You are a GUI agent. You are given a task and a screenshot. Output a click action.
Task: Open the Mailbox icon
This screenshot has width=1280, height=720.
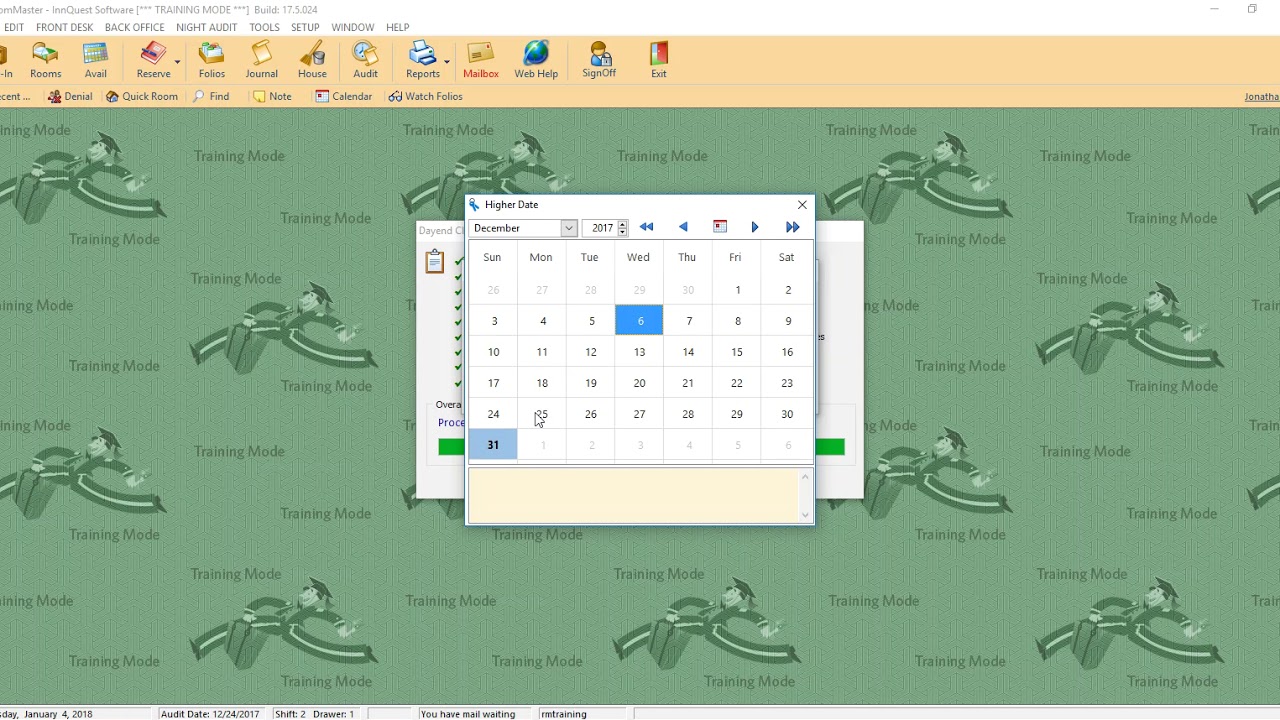[x=481, y=60]
